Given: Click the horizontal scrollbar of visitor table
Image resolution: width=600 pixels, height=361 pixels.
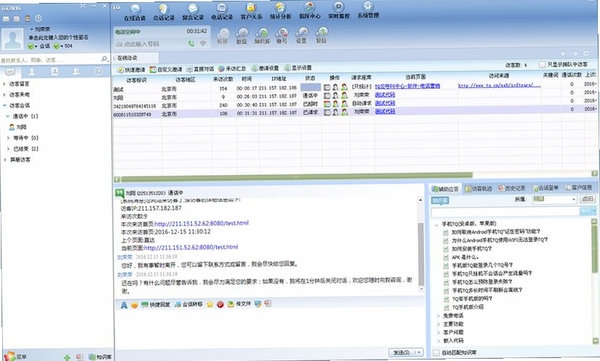Looking at the screenshot, I should pyautogui.click(x=296, y=177).
